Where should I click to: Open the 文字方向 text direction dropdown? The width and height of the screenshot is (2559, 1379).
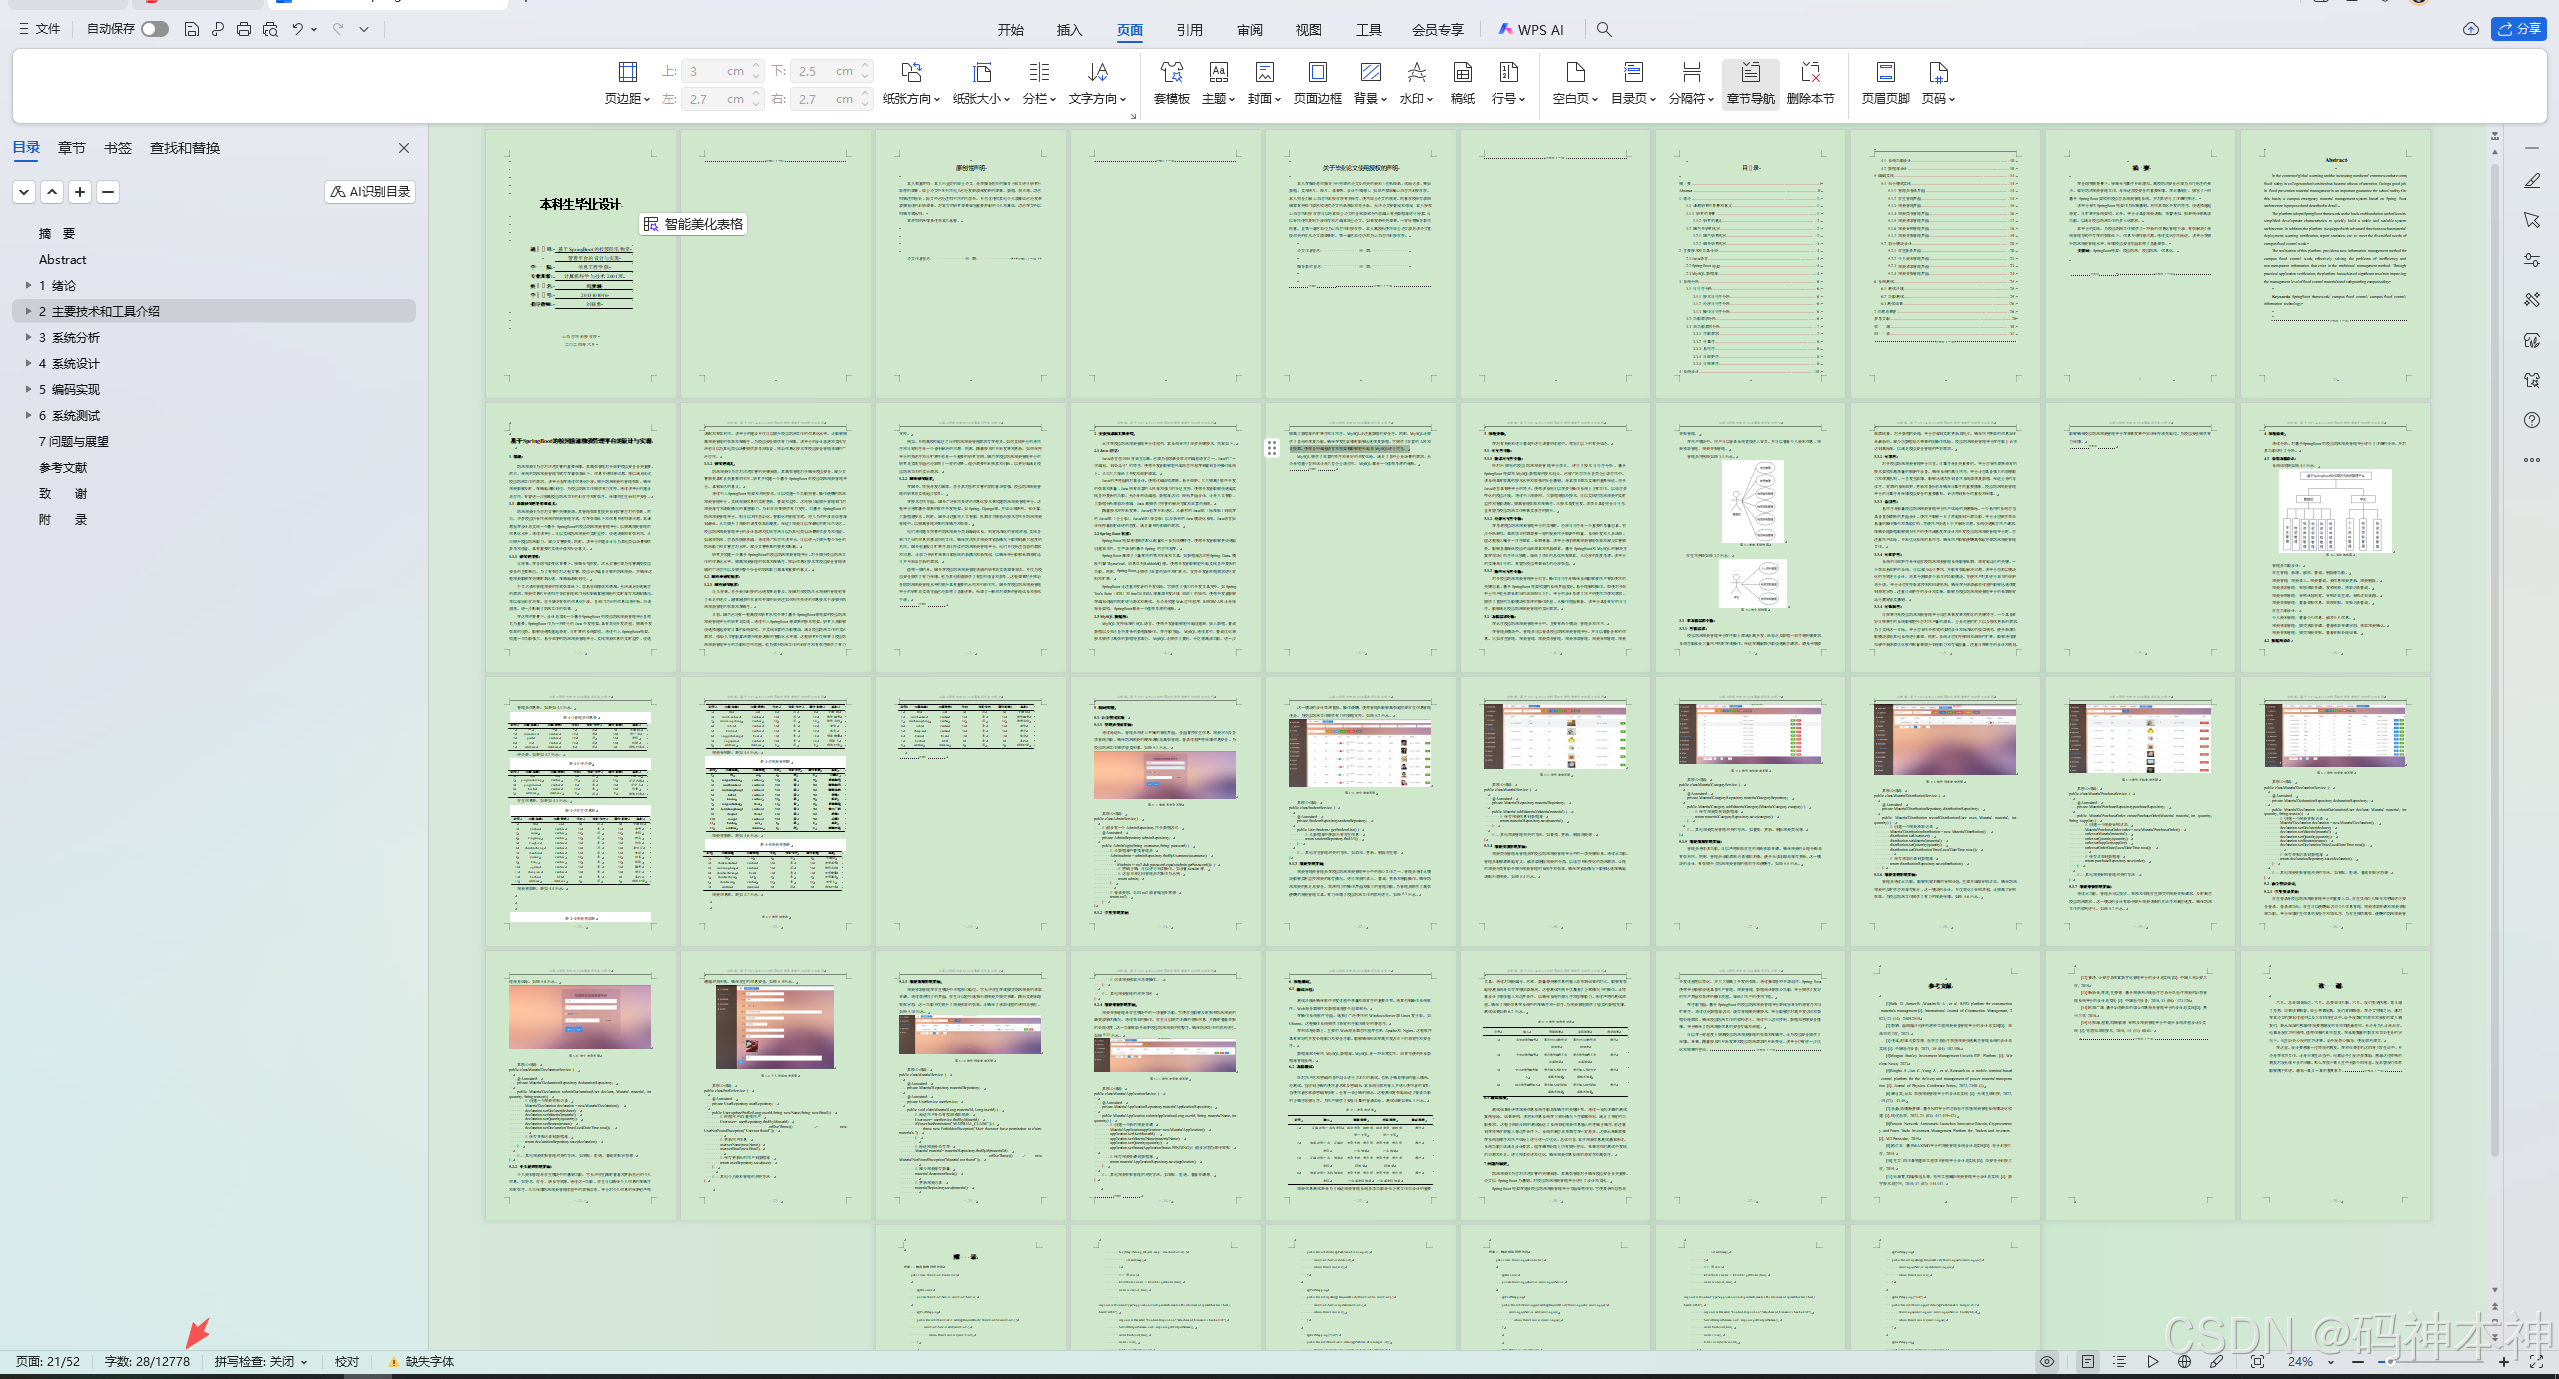[x=1097, y=83]
